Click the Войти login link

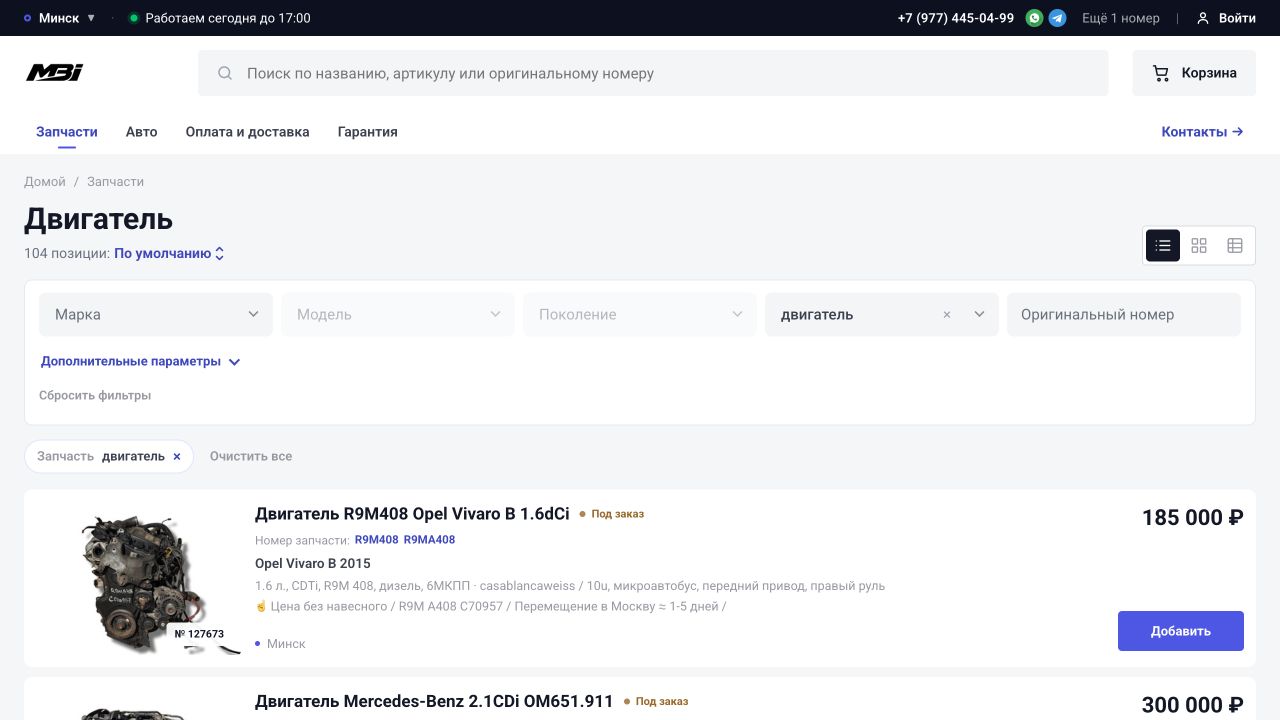pos(1226,18)
